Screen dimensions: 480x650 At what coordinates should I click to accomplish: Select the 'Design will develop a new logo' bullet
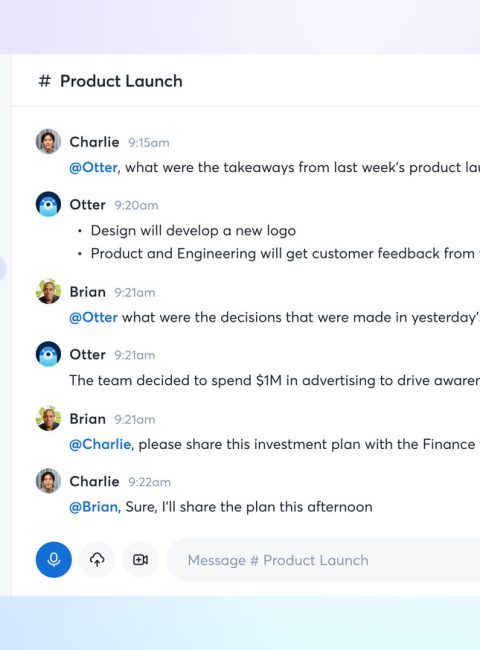pyautogui.click(x=193, y=231)
